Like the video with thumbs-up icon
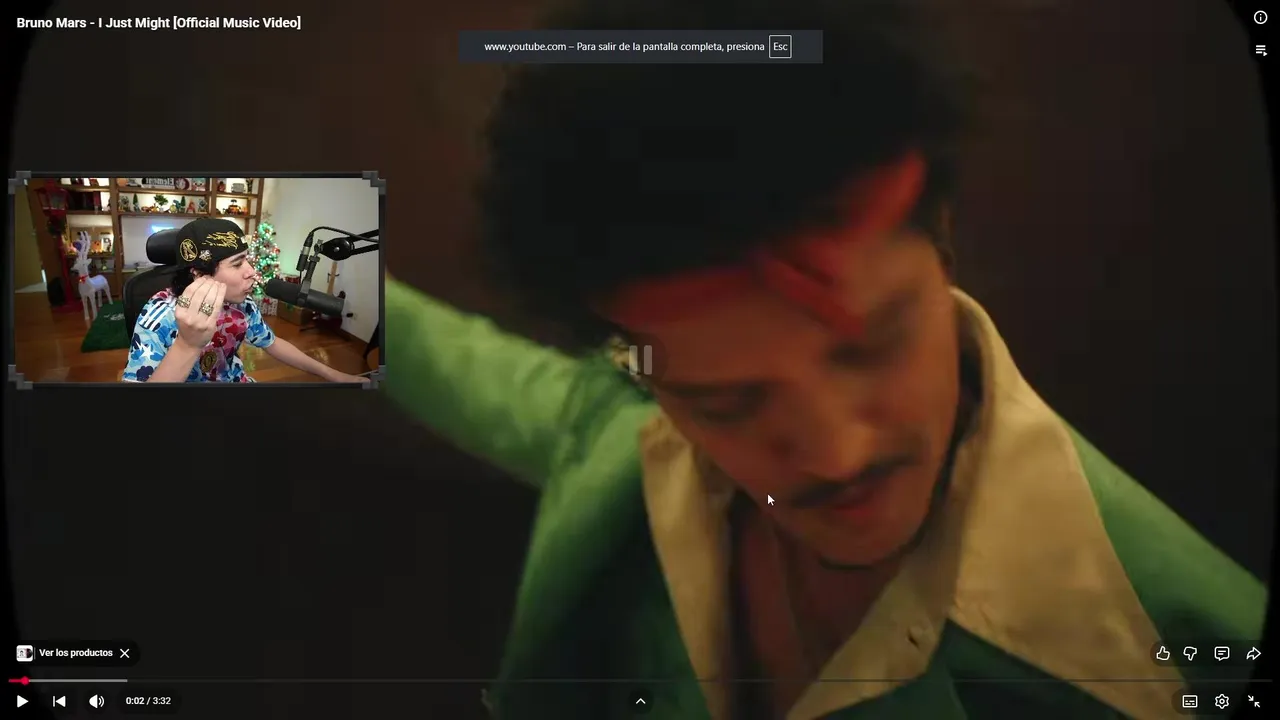Screen dimensions: 1280x720 point(1163,653)
